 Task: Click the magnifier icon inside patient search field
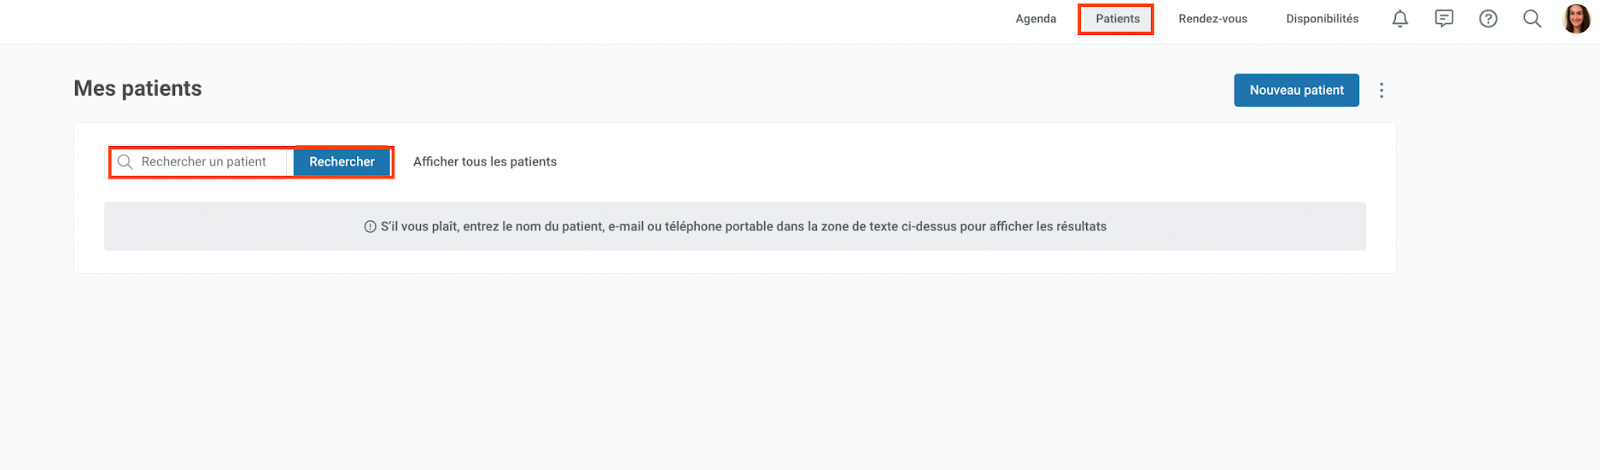click(125, 162)
